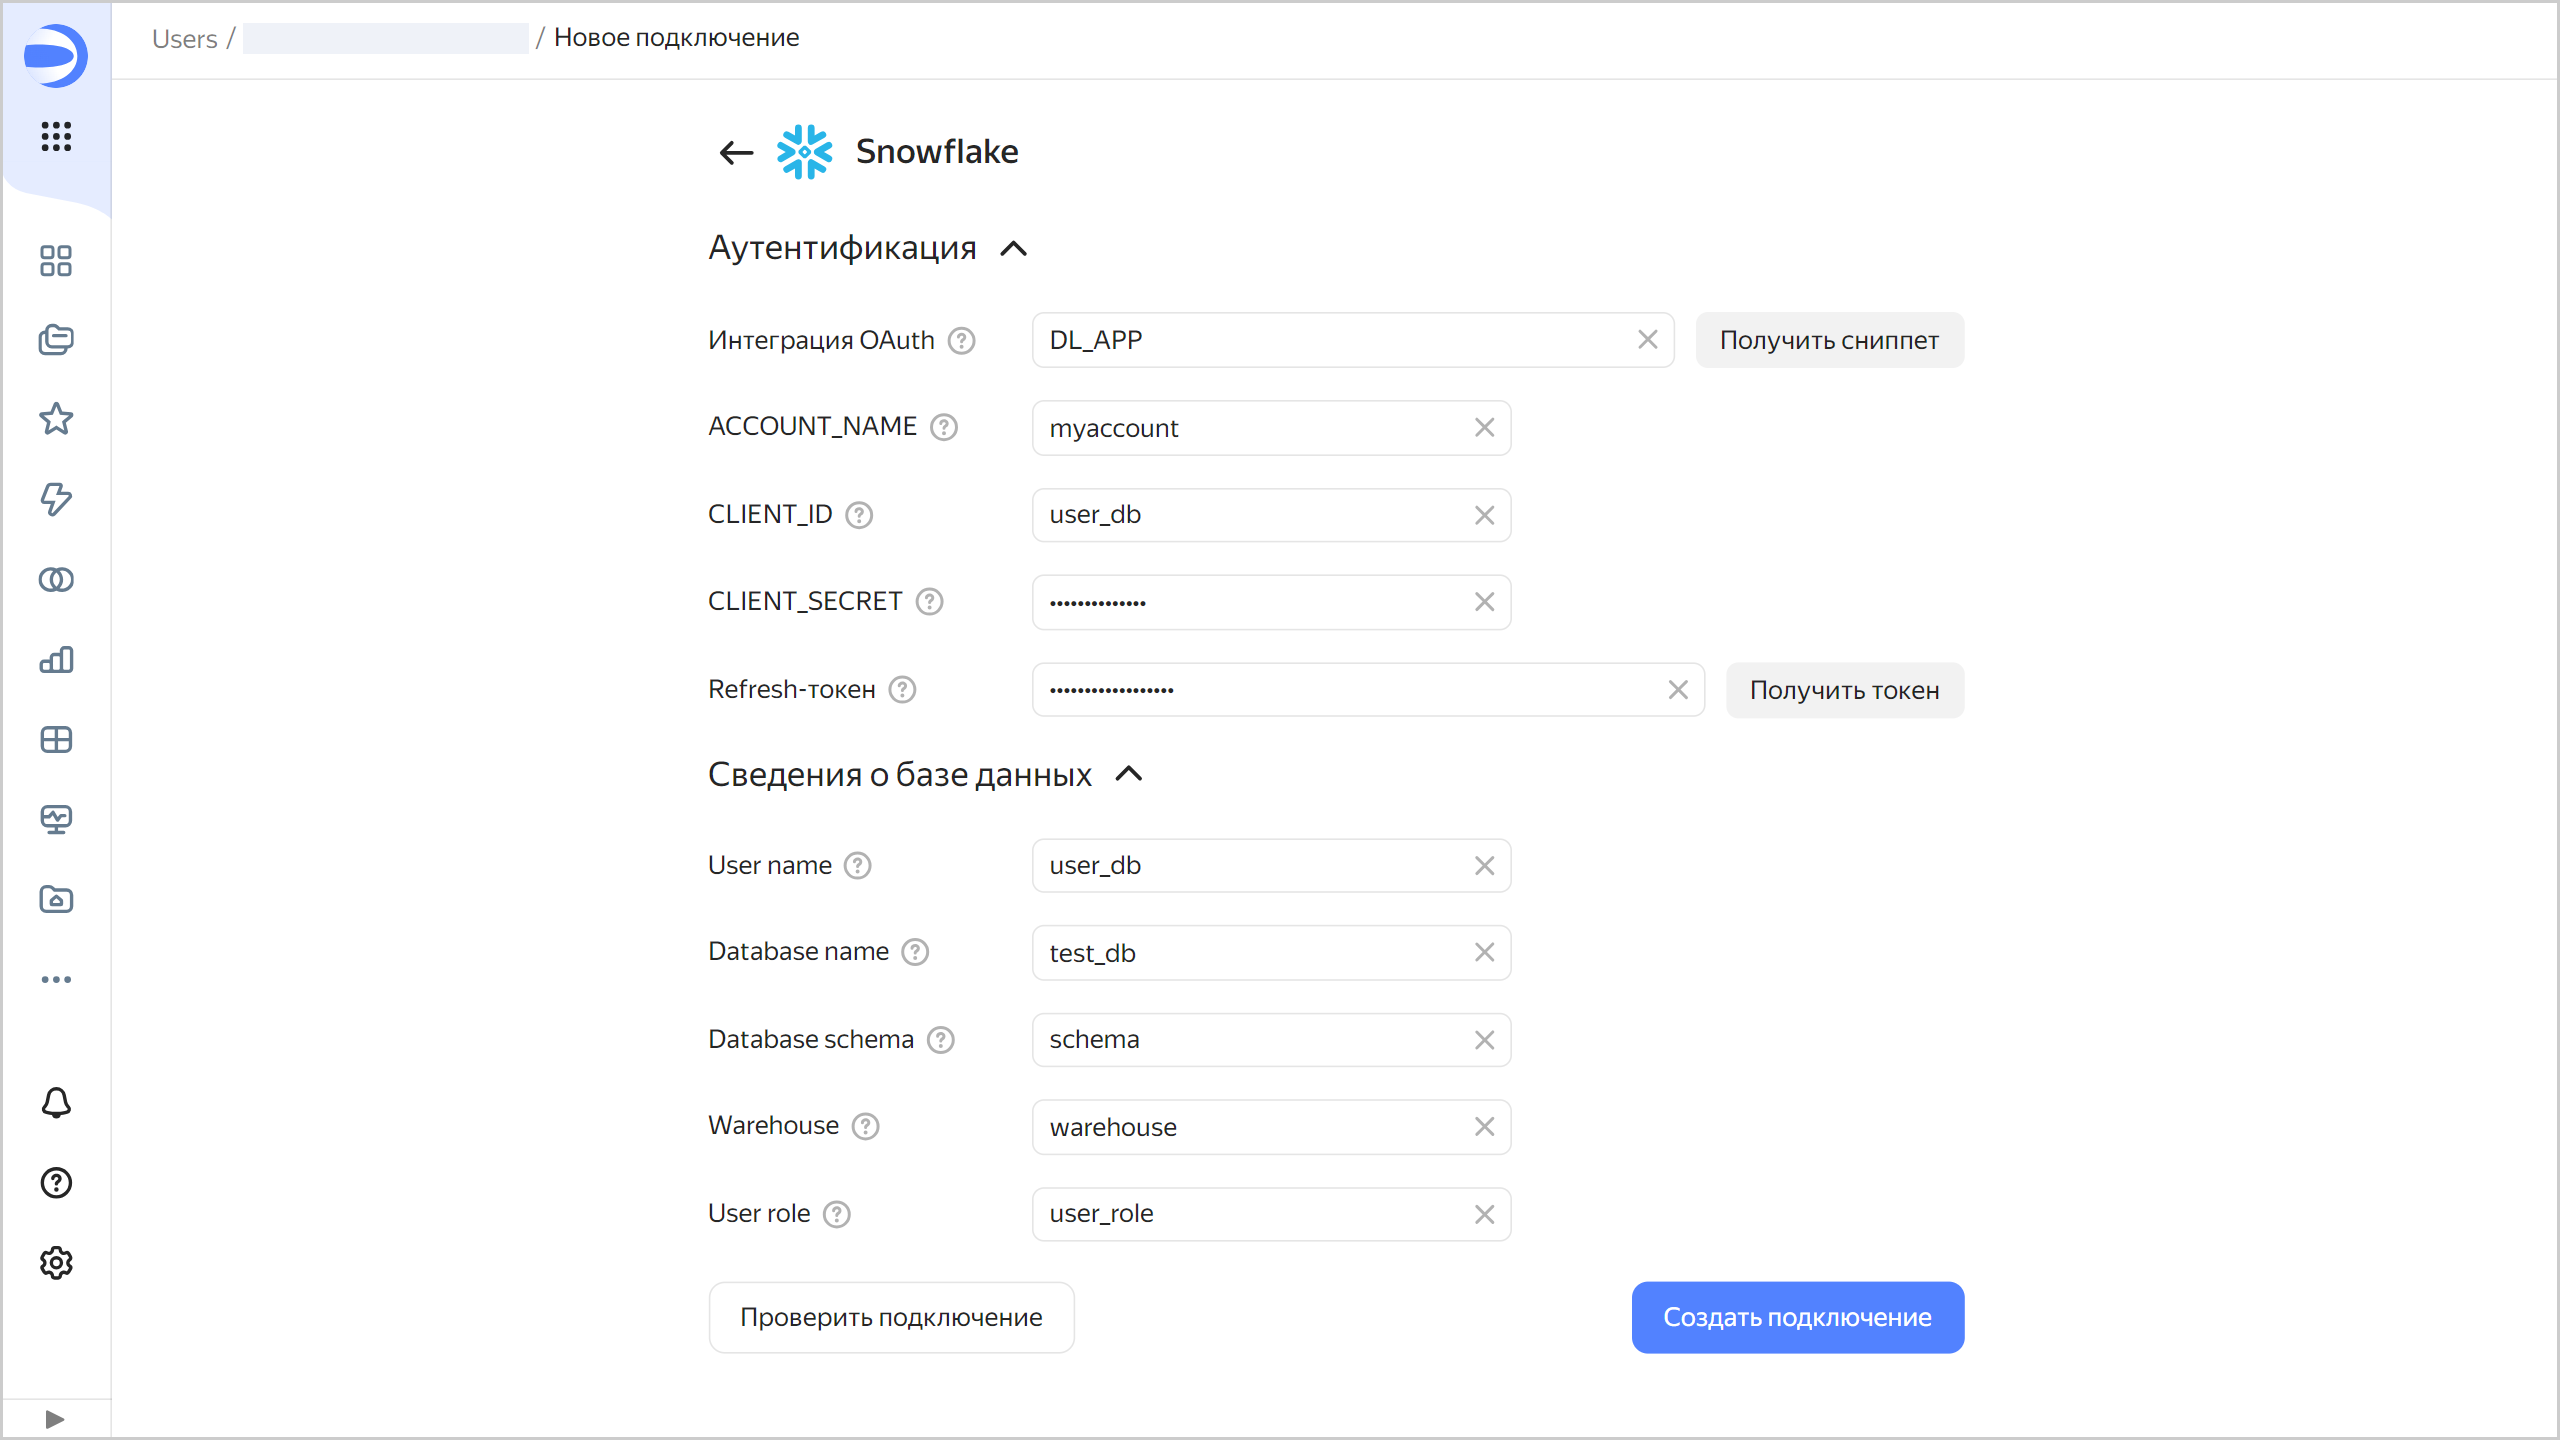2560x1440 pixels.
Task: Open the apps grid in the sidebar
Action: tap(56, 136)
